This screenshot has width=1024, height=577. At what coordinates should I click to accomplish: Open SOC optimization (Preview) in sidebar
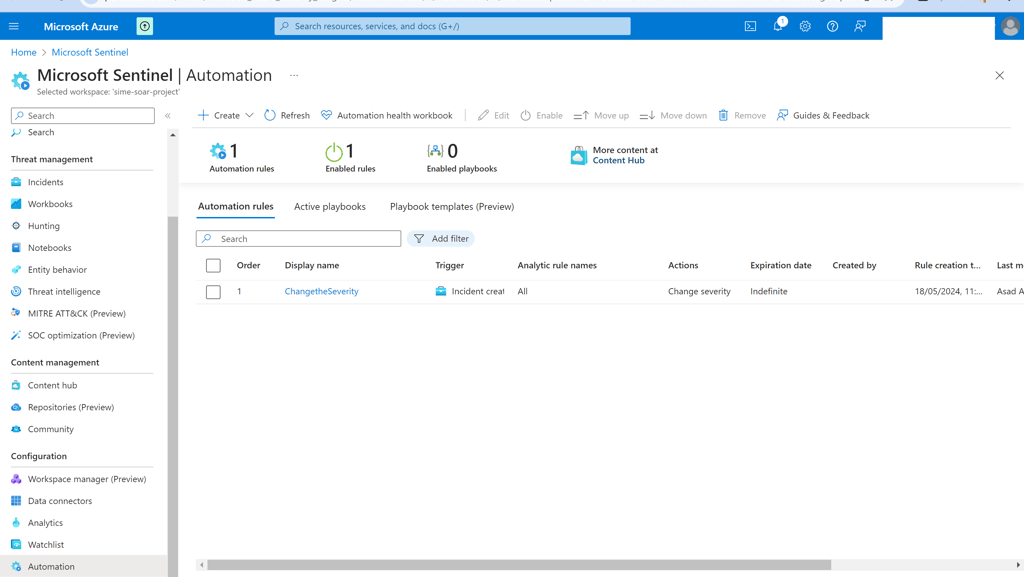[82, 335]
